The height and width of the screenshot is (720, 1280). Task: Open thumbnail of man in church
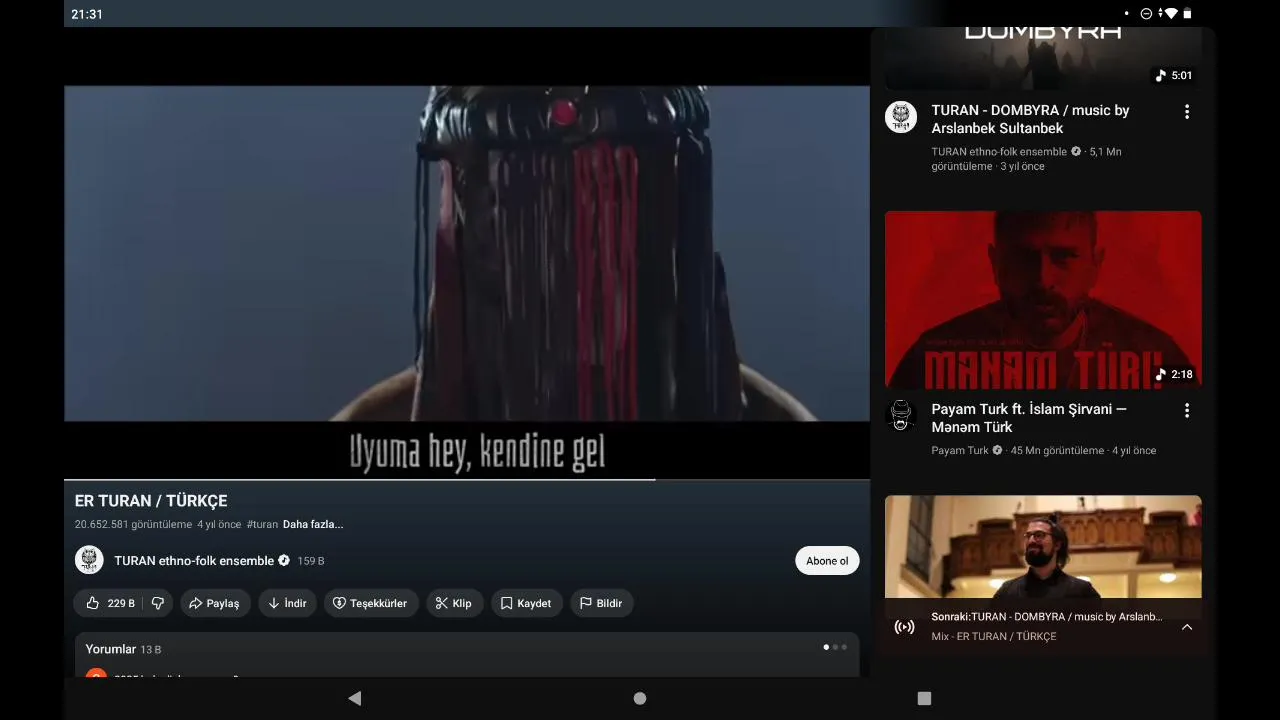(x=1043, y=547)
